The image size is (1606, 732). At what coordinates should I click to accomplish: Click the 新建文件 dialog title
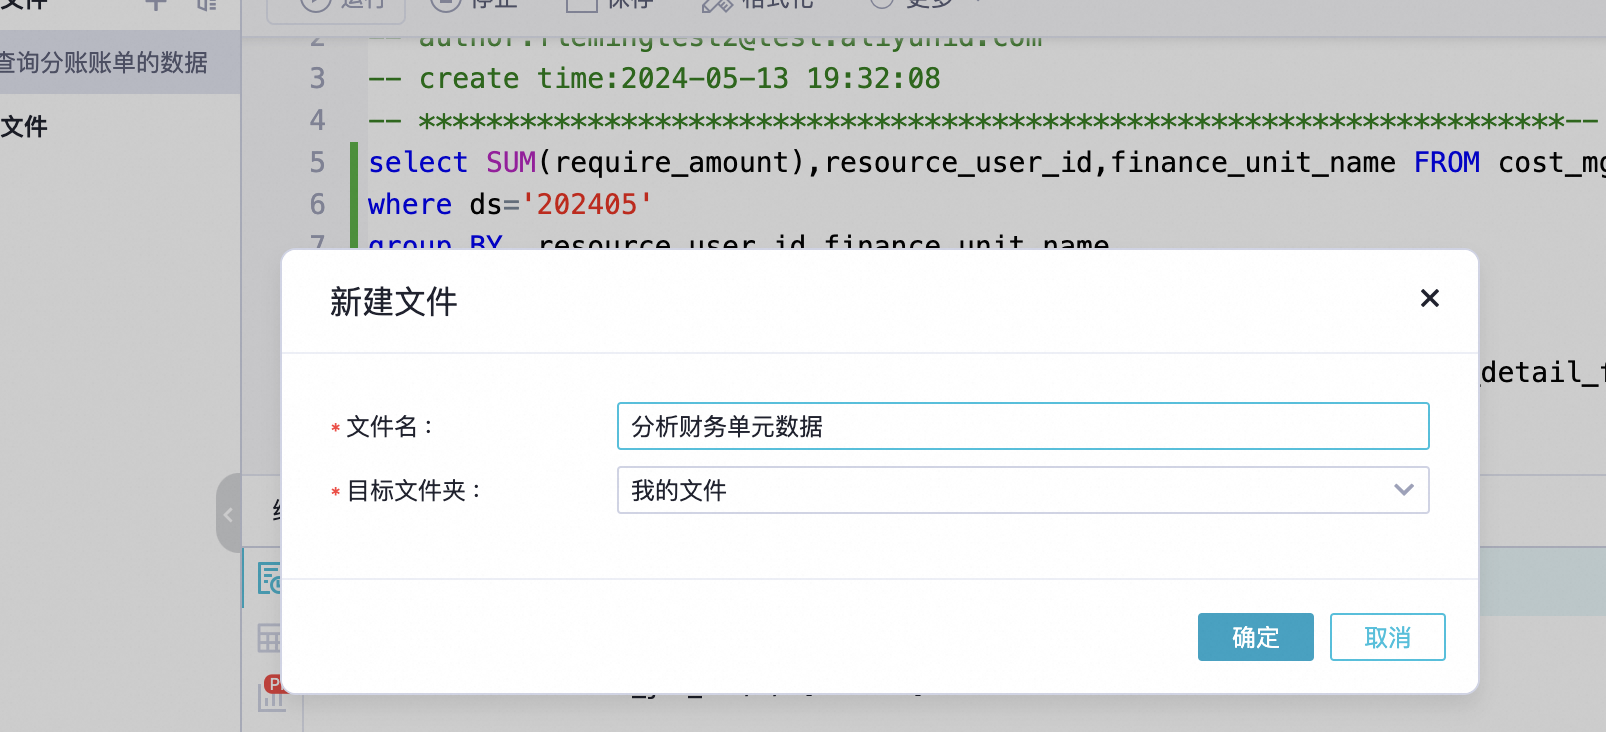(393, 302)
